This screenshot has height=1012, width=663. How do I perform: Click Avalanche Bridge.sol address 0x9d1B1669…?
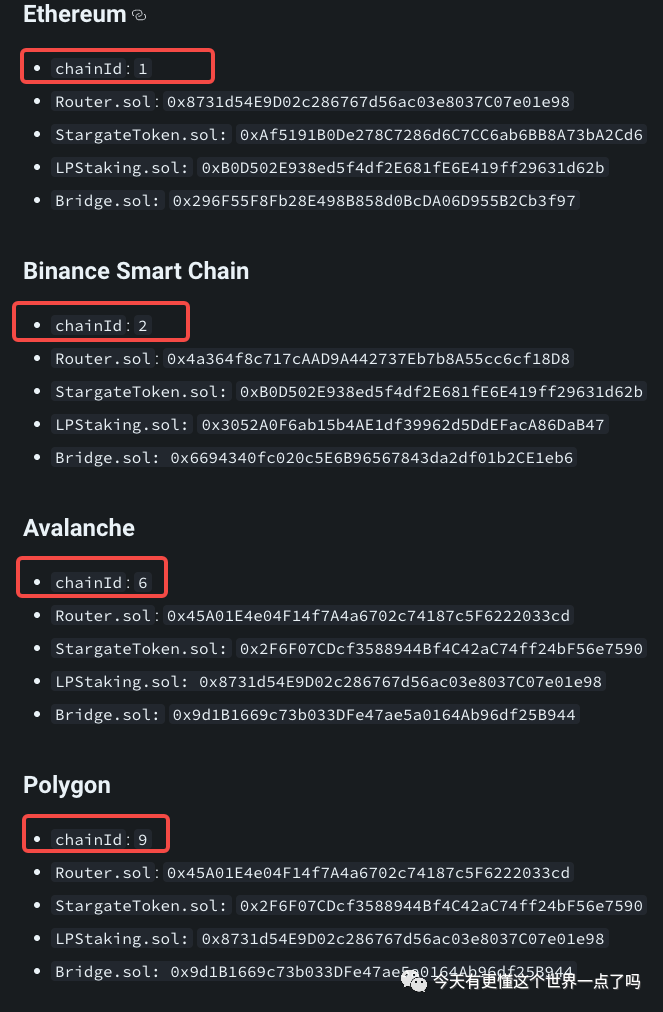click(x=374, y=714)
